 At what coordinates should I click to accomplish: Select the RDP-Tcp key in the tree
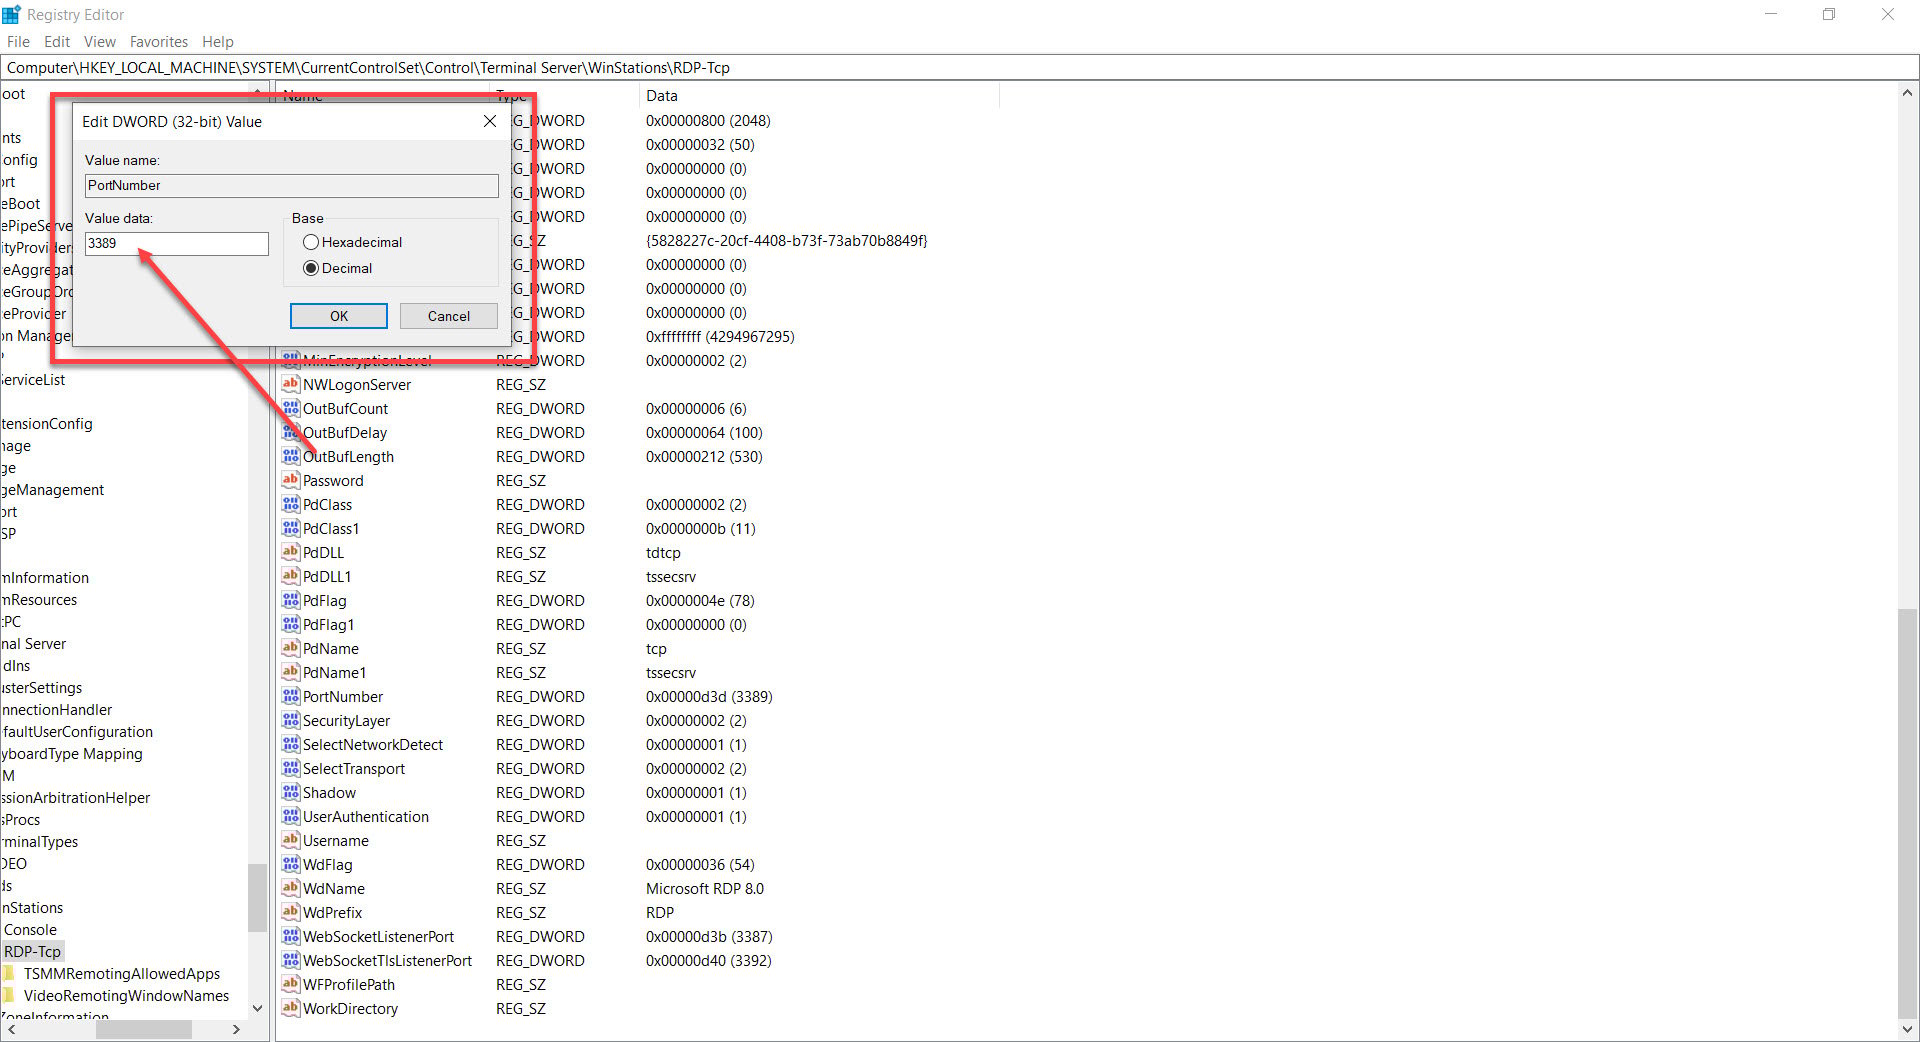pyautogui.click(x=33, y=951)
